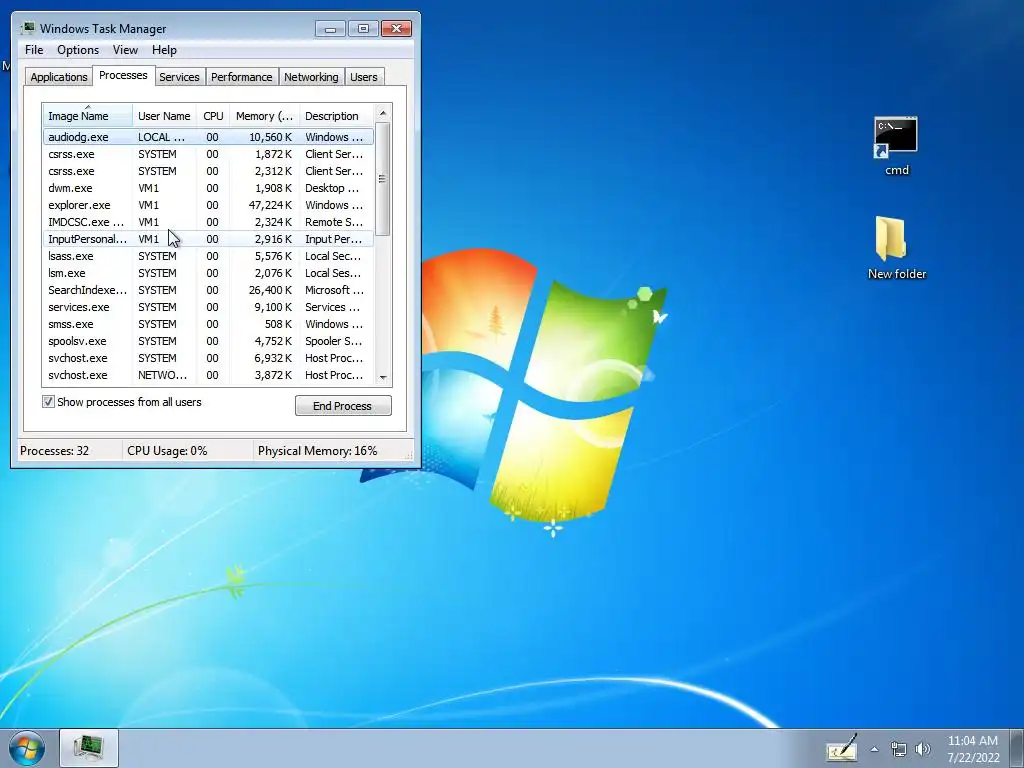
Task: Select the InputPersonal... process row
Action: (x=208, y=238)
